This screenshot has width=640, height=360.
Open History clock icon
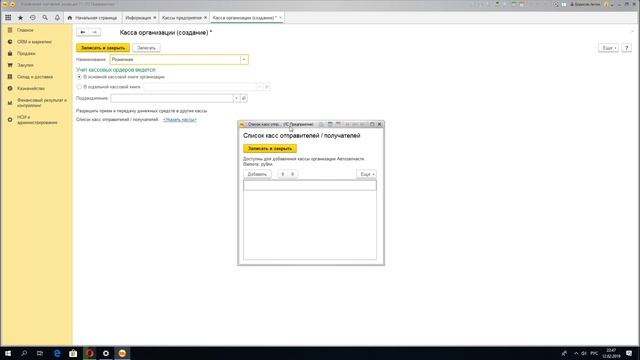click(33, 18)
